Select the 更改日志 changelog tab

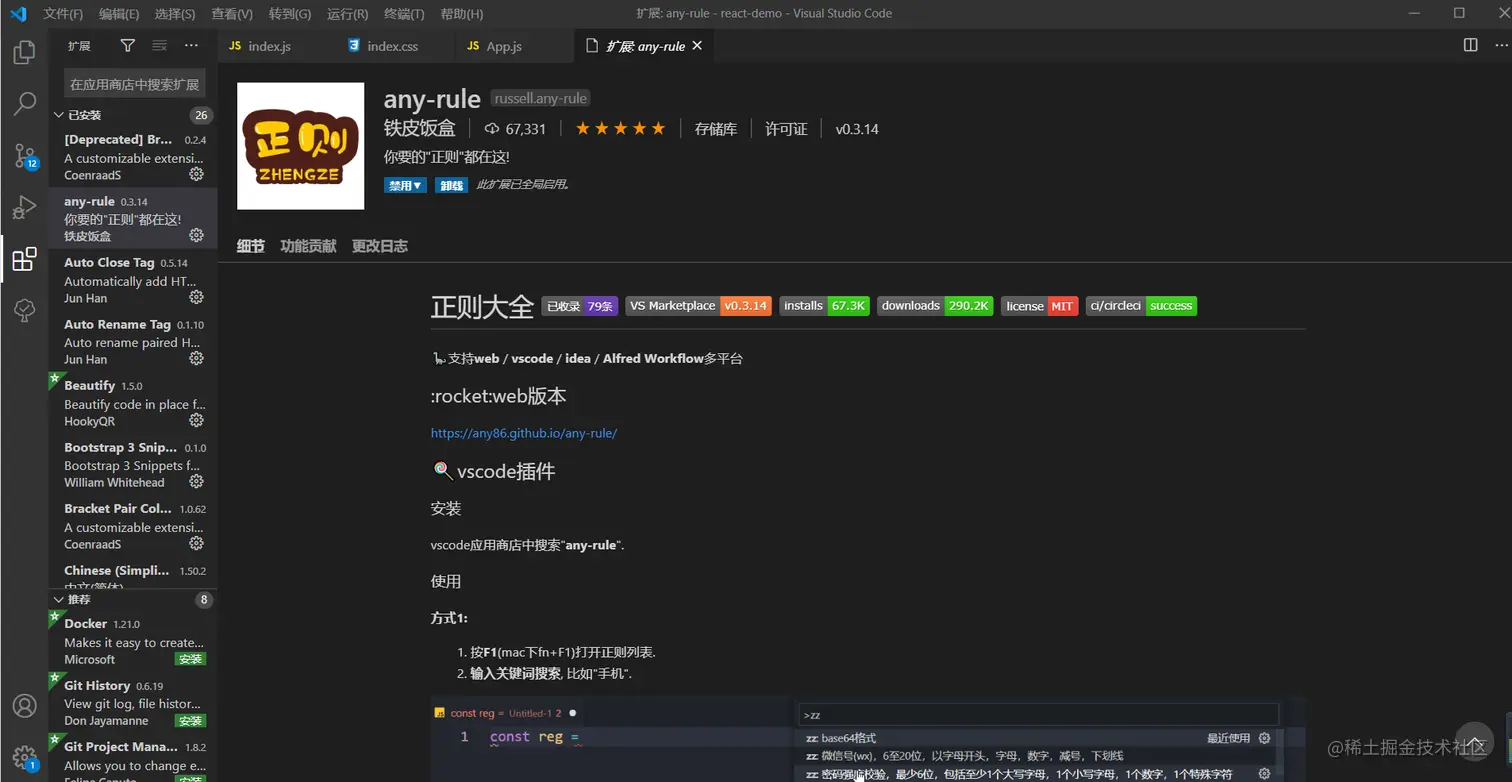[380, 246]
